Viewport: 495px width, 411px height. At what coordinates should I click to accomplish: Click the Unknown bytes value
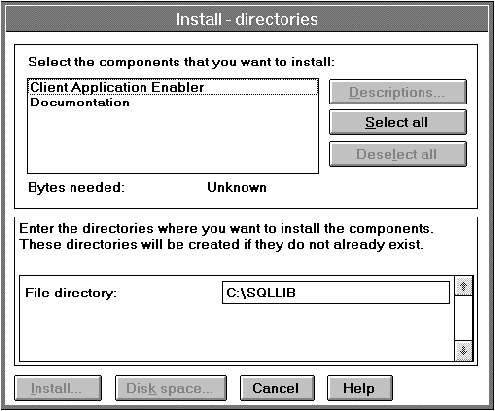point(237,188)
